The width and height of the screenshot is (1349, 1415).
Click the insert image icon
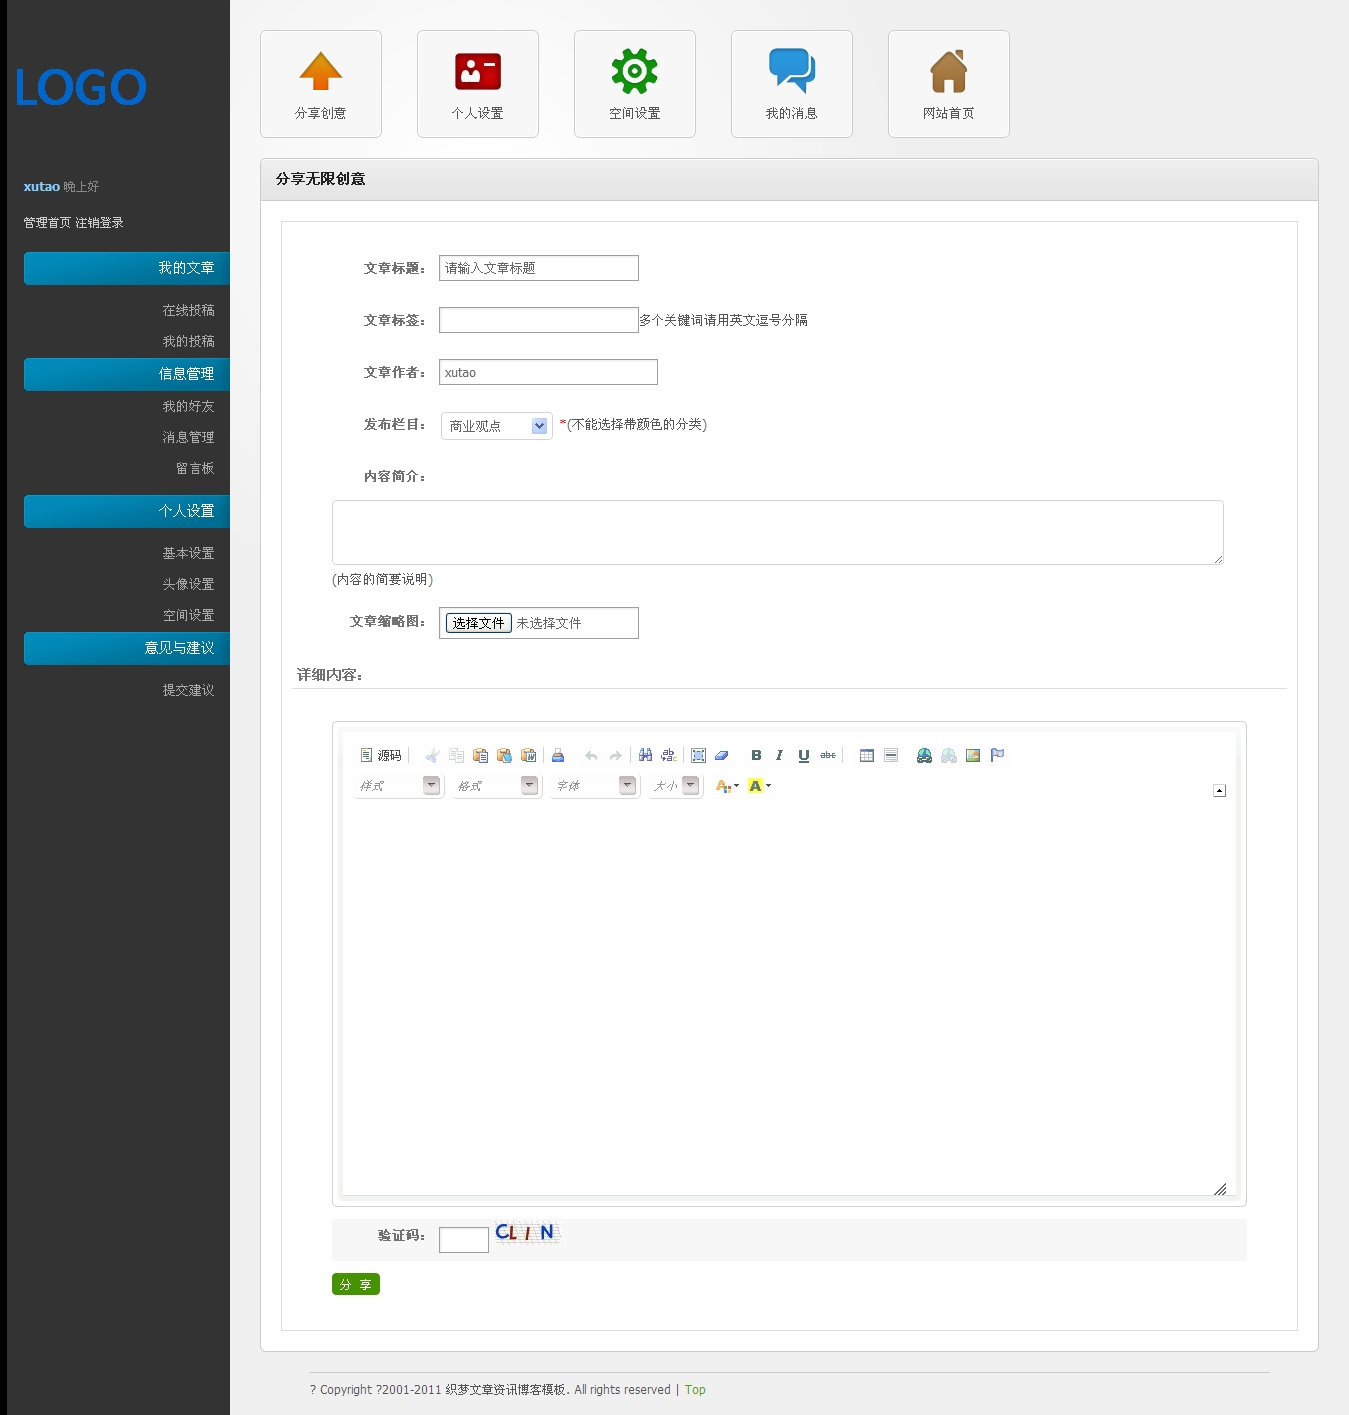(973, 756)
